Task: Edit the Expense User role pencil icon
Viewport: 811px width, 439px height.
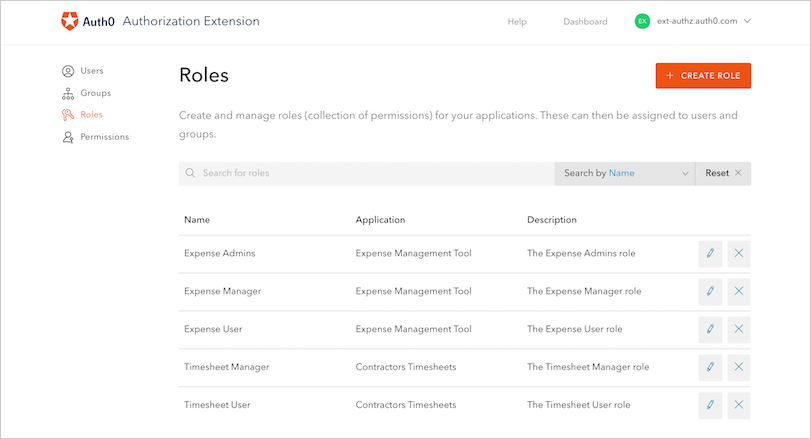Action: pos(710,328)
